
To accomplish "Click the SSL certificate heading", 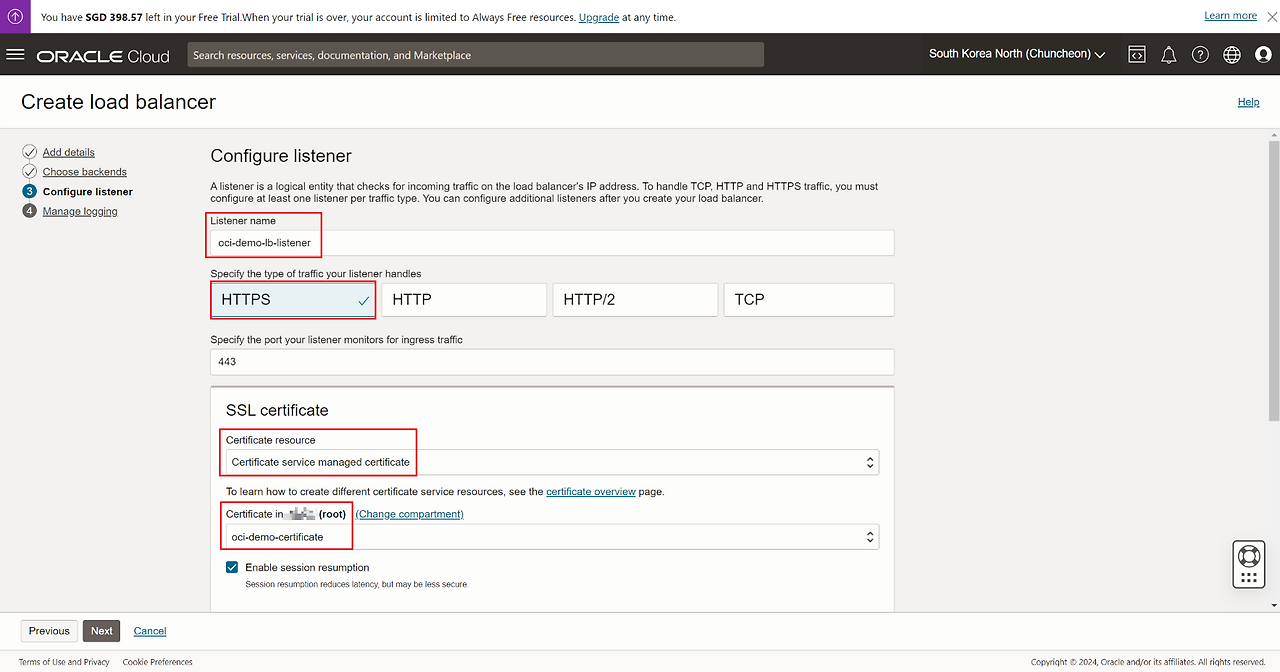I will [x=277, y=410].
